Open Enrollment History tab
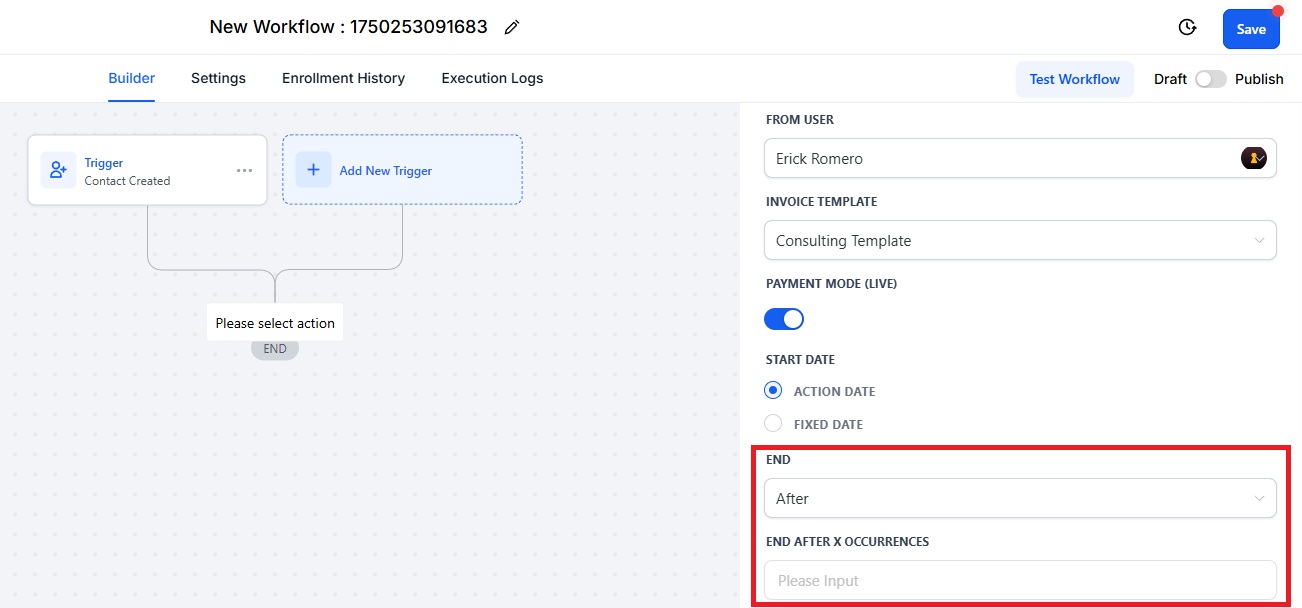The height and width of the screenshot is (608, 1302). point(343,78)
